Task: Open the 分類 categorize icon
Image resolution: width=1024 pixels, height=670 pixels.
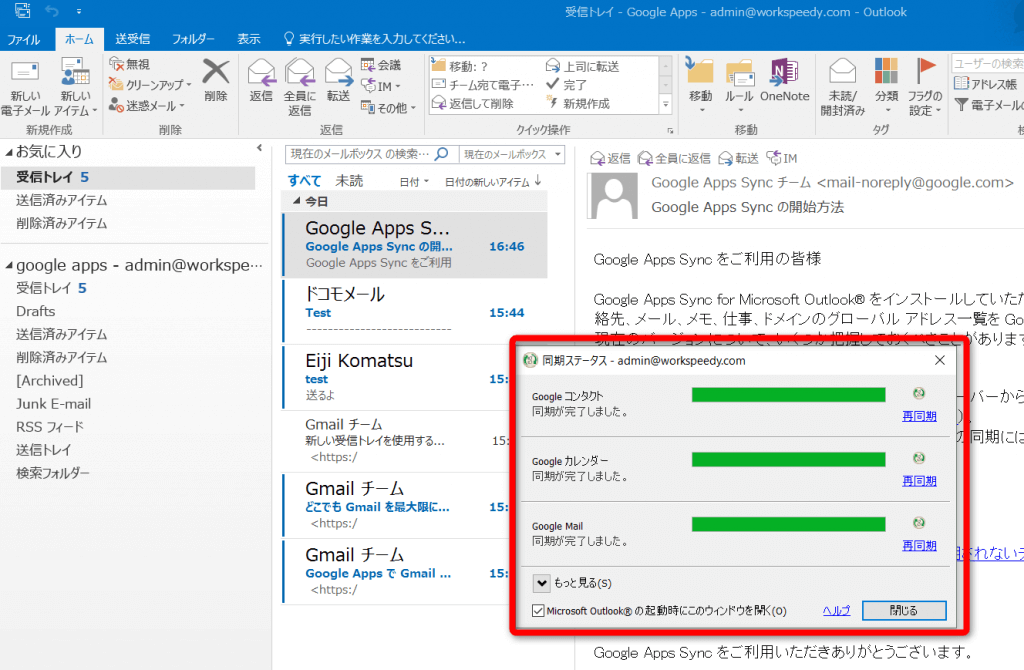Action: point(886,71)
